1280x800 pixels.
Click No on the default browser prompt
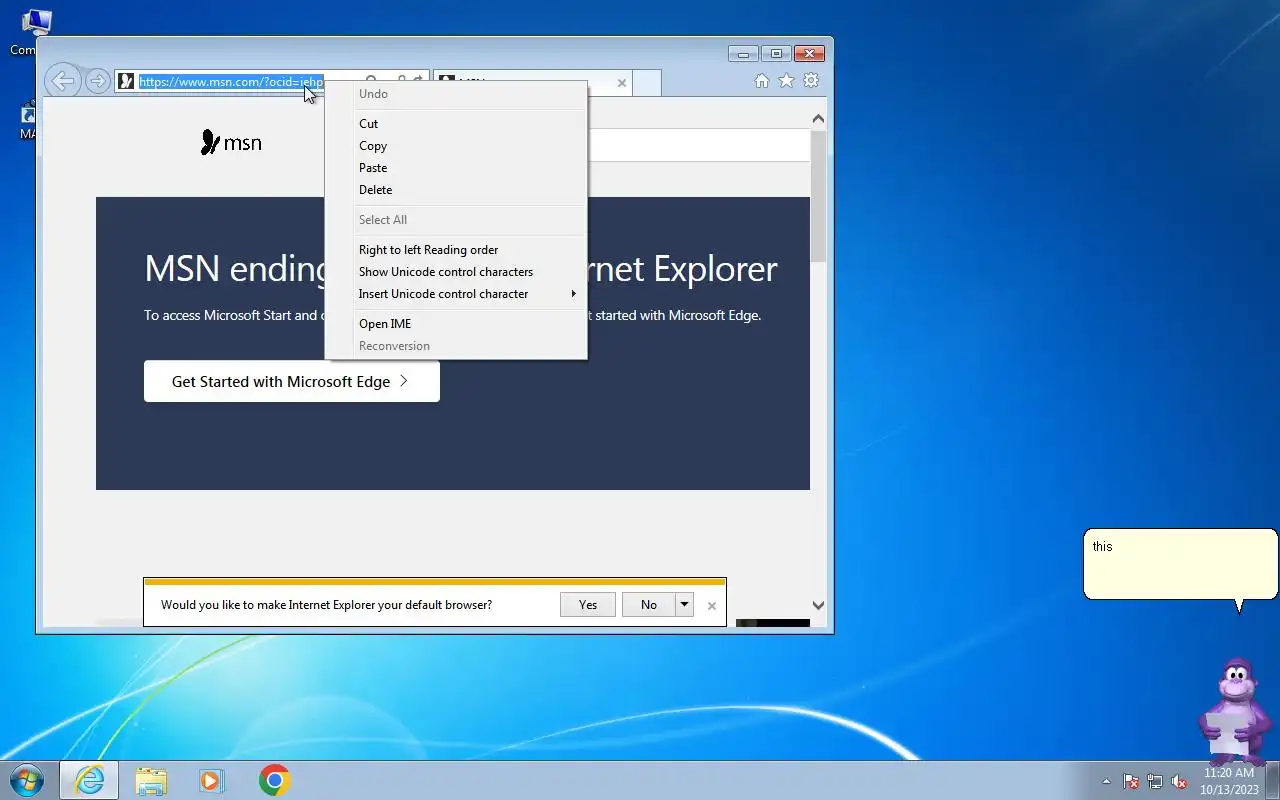(x=649, y=604)
